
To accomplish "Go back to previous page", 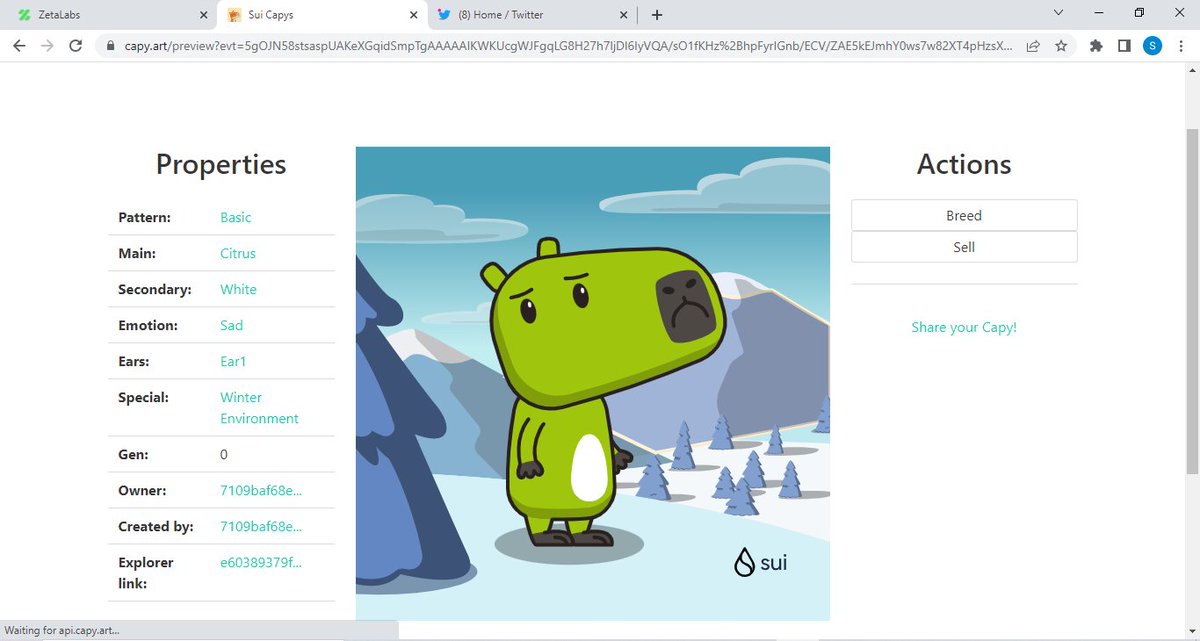I will (x=19, y=46).
